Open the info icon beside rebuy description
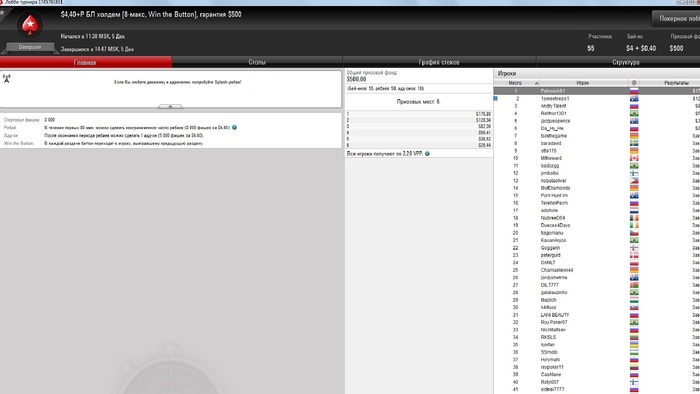The height and width of the screenshot is (394, 700). pyautogui.click(x=234, y=128)
